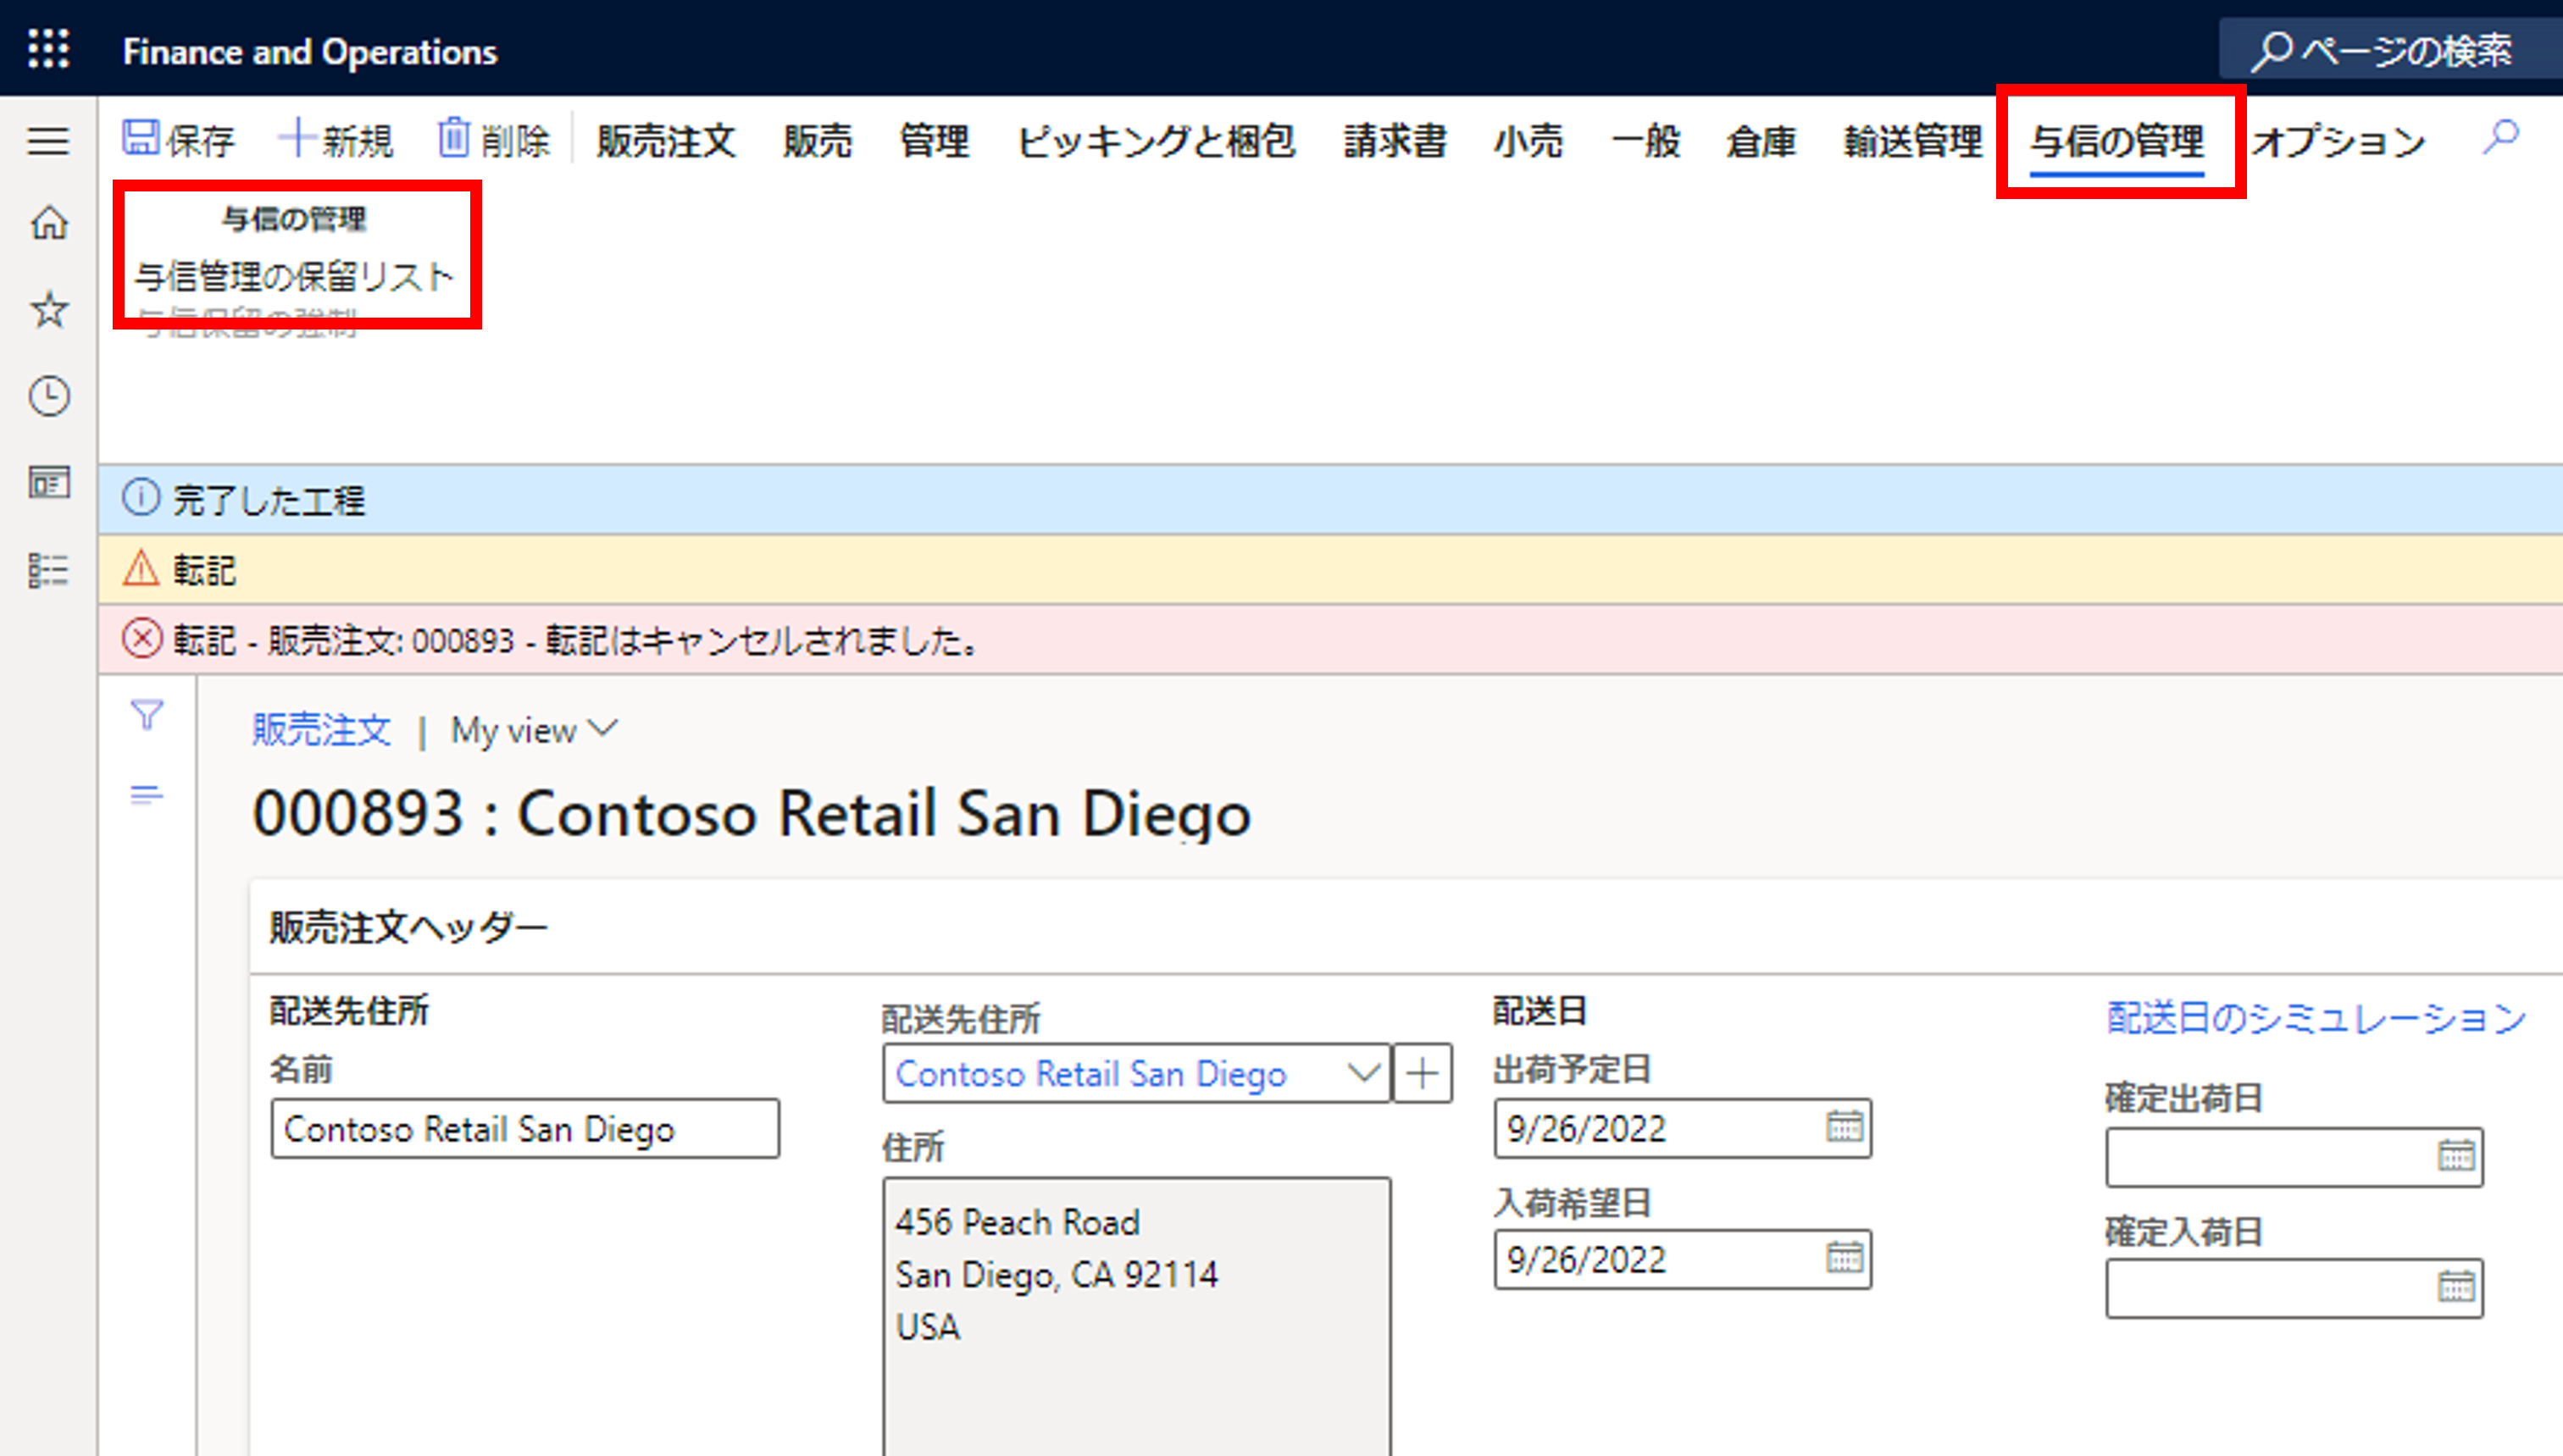The width and height of the screenshot is (2563, 1456).
Task: Open calendar for 出荷予定日
Action: pyautogui.click(x=1844, y=1127)
